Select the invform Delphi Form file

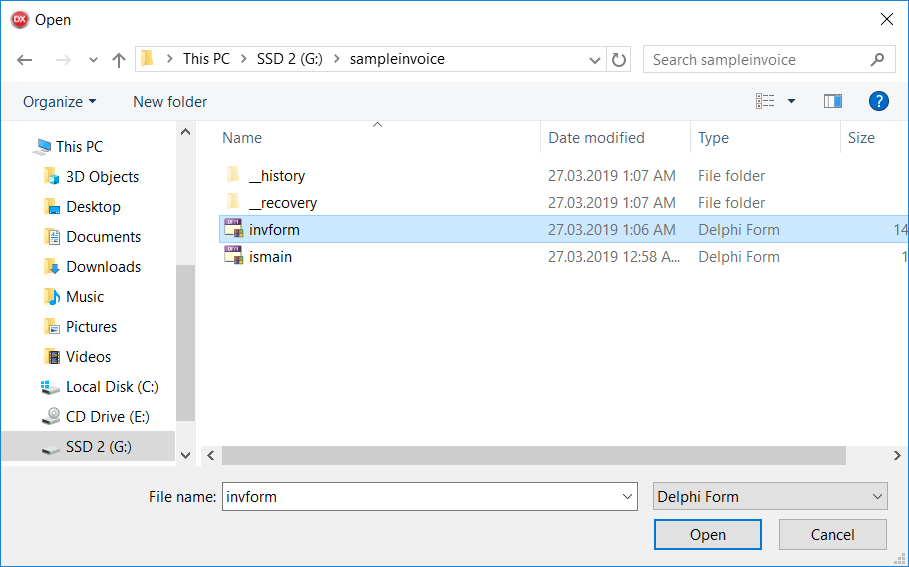(x=563, y=230)
